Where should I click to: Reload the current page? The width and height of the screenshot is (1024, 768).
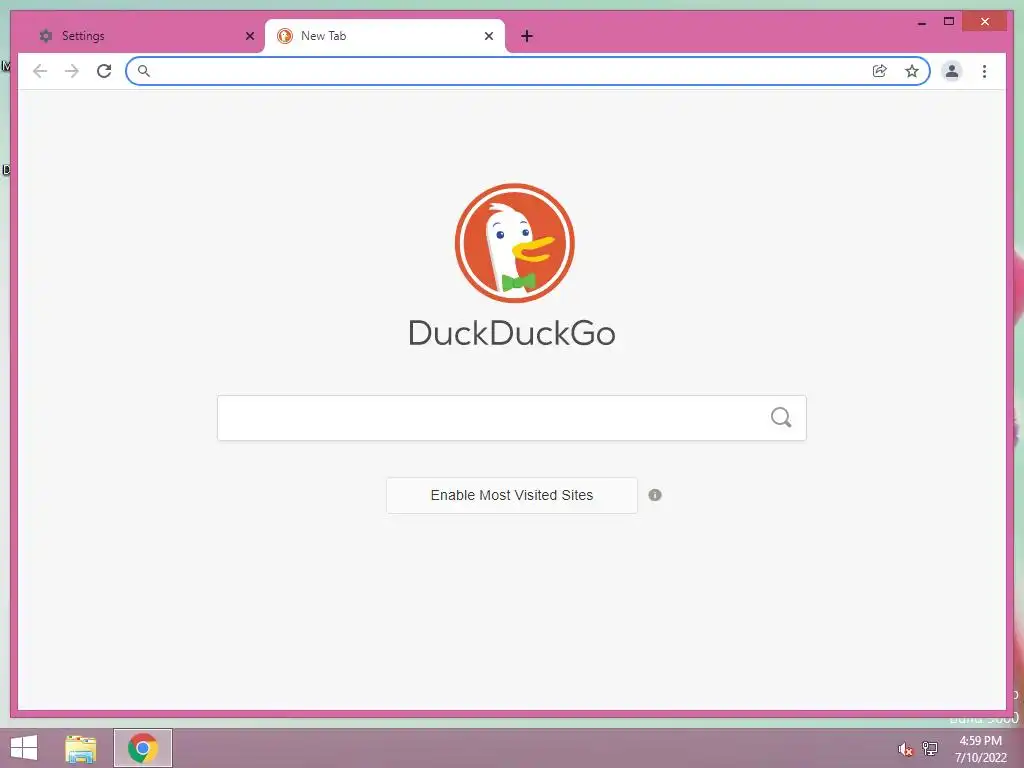pyautogui.click(x=104, y=71)
